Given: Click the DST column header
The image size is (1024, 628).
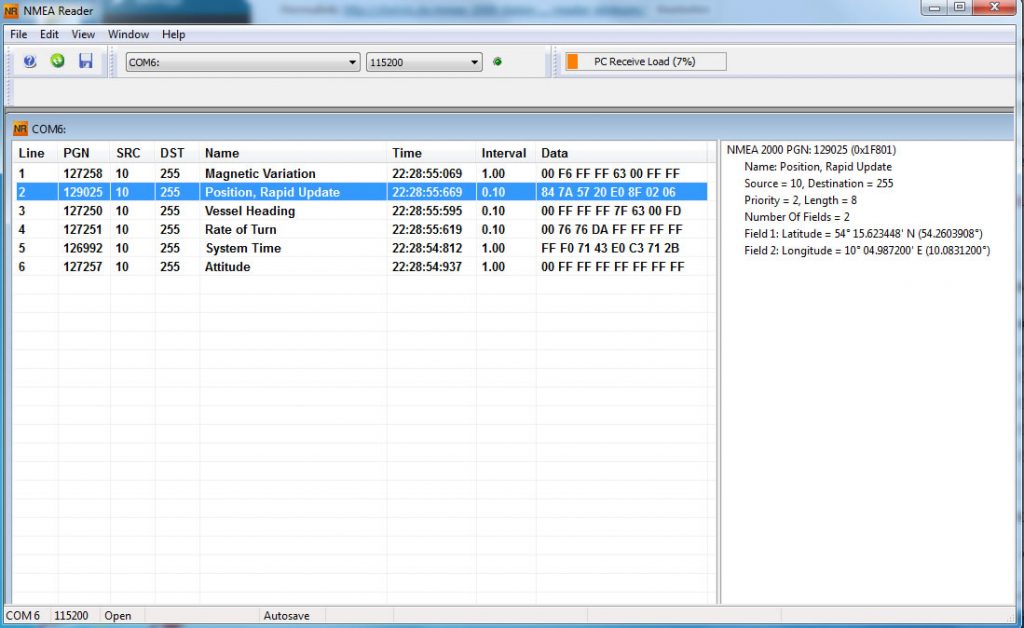Looking at the screenshot, I should coord(177,153).
